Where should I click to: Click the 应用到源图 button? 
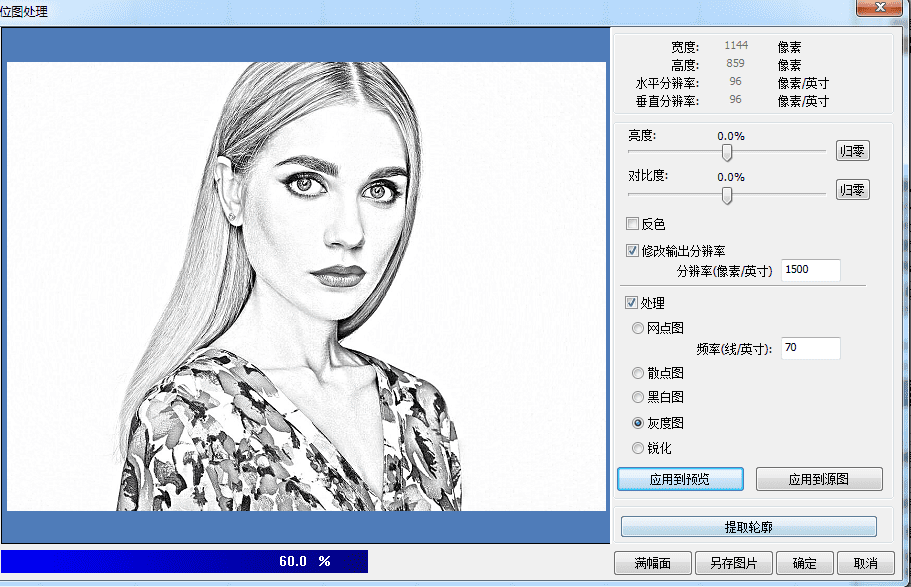click(819, 479)
